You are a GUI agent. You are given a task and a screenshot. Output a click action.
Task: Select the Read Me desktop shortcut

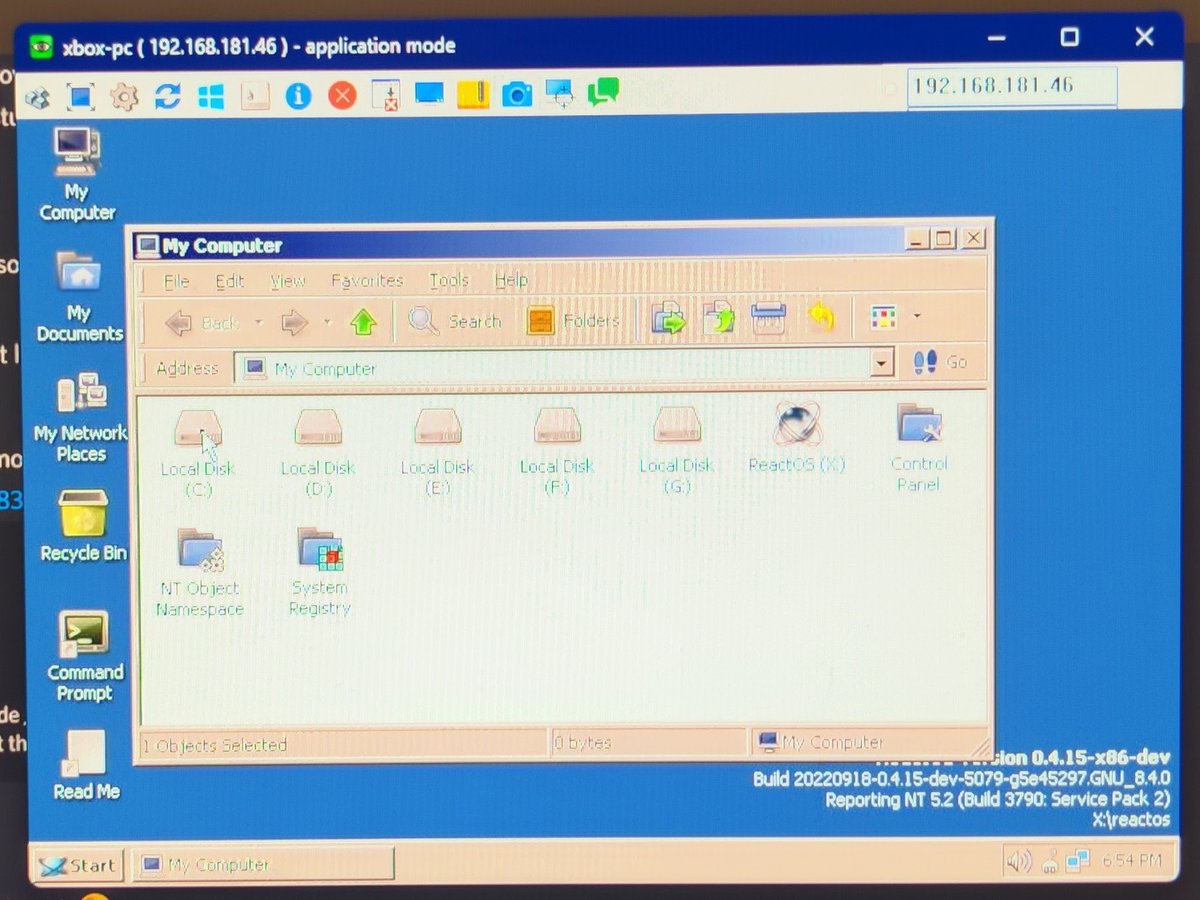86,765
